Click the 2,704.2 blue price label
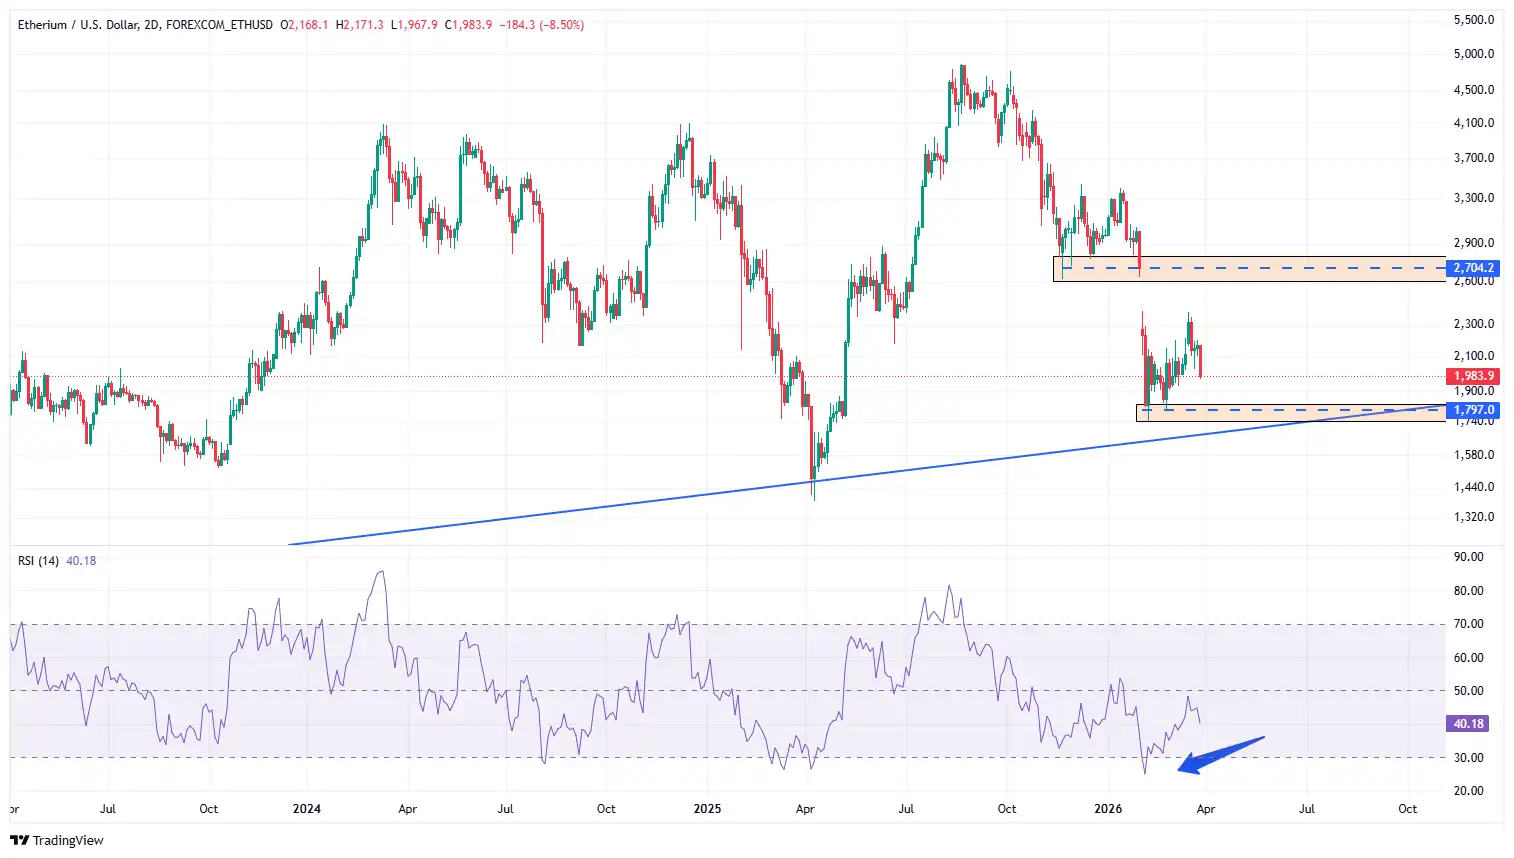The image size is (1514, 858). coord(1473,268)
